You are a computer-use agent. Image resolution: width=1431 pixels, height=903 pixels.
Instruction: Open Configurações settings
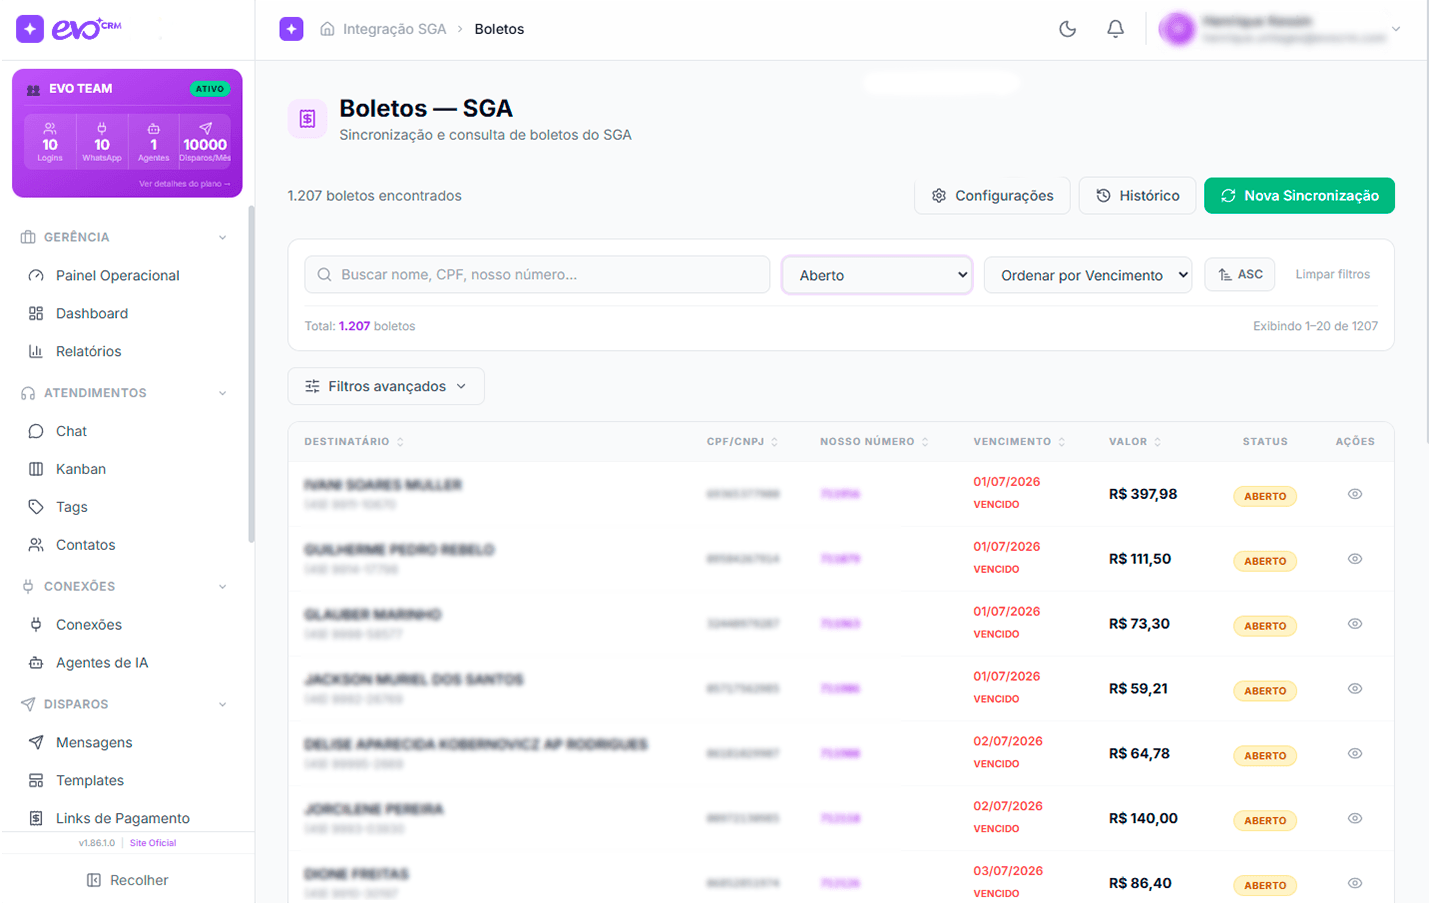point(992,196)
